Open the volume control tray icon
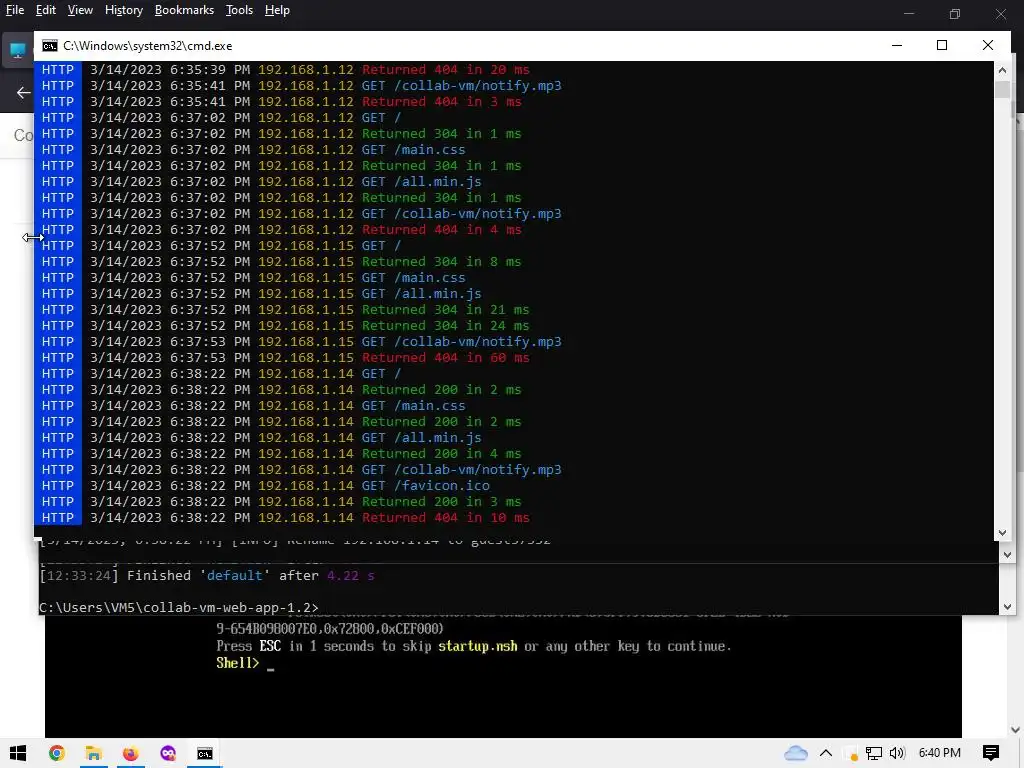Screen dimensions: 1024x768 (x=897, y=753)
